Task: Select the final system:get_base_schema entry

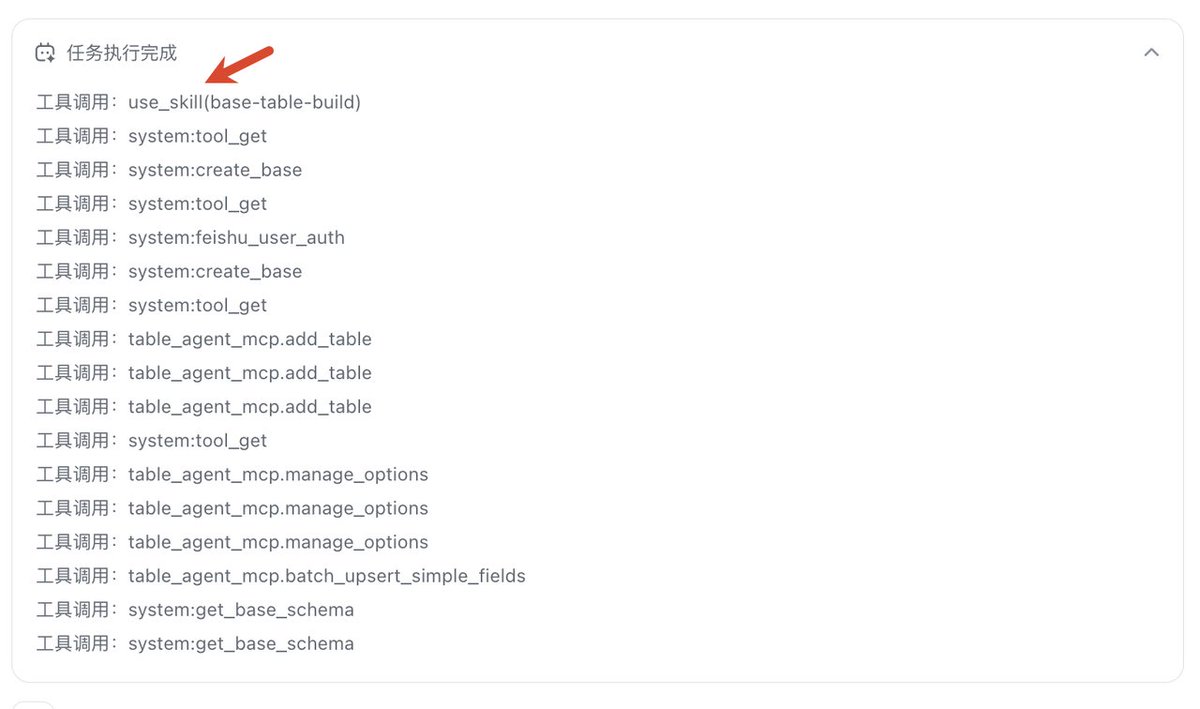Action: [195, 644]
